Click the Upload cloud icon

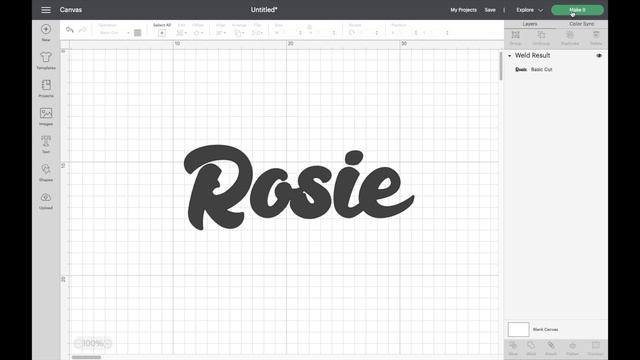[46, 197]
